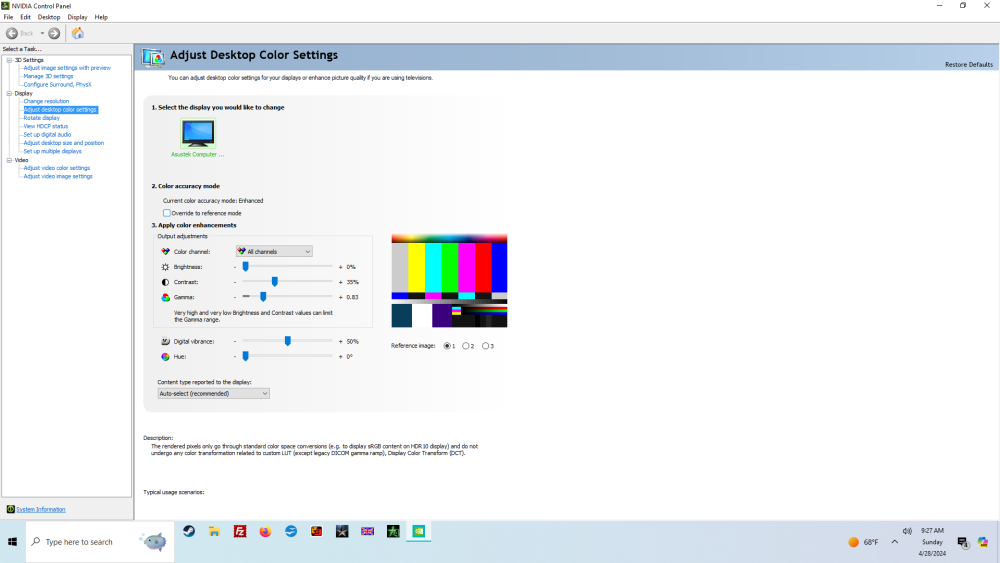The image size is (1000, 563).
Task: Select reference image 3 radio button
Action: click(x=486, y=346)
